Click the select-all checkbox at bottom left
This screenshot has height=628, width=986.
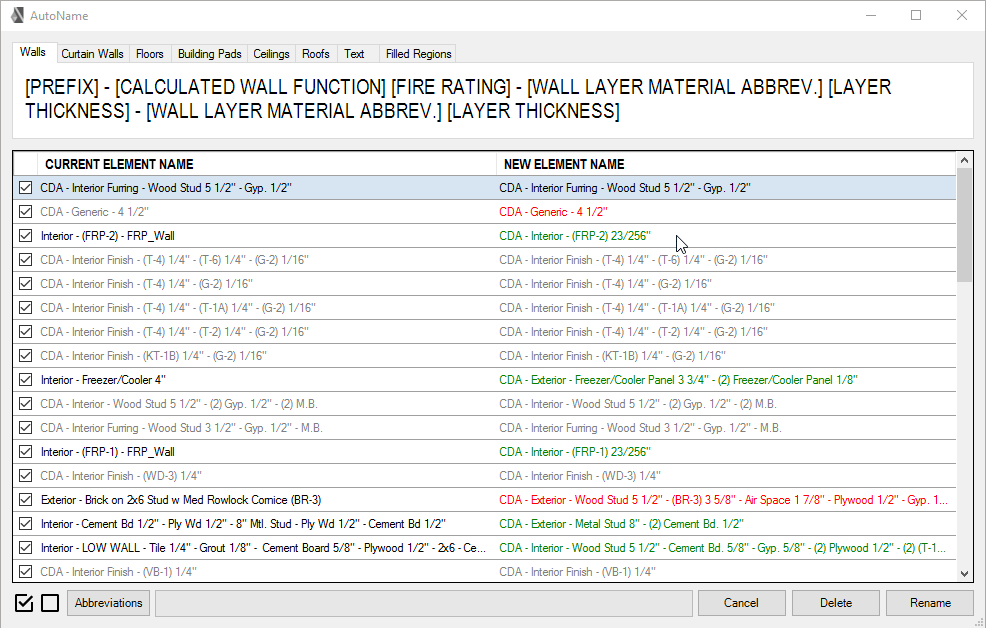pyautogui.click(x=23, y=602)
